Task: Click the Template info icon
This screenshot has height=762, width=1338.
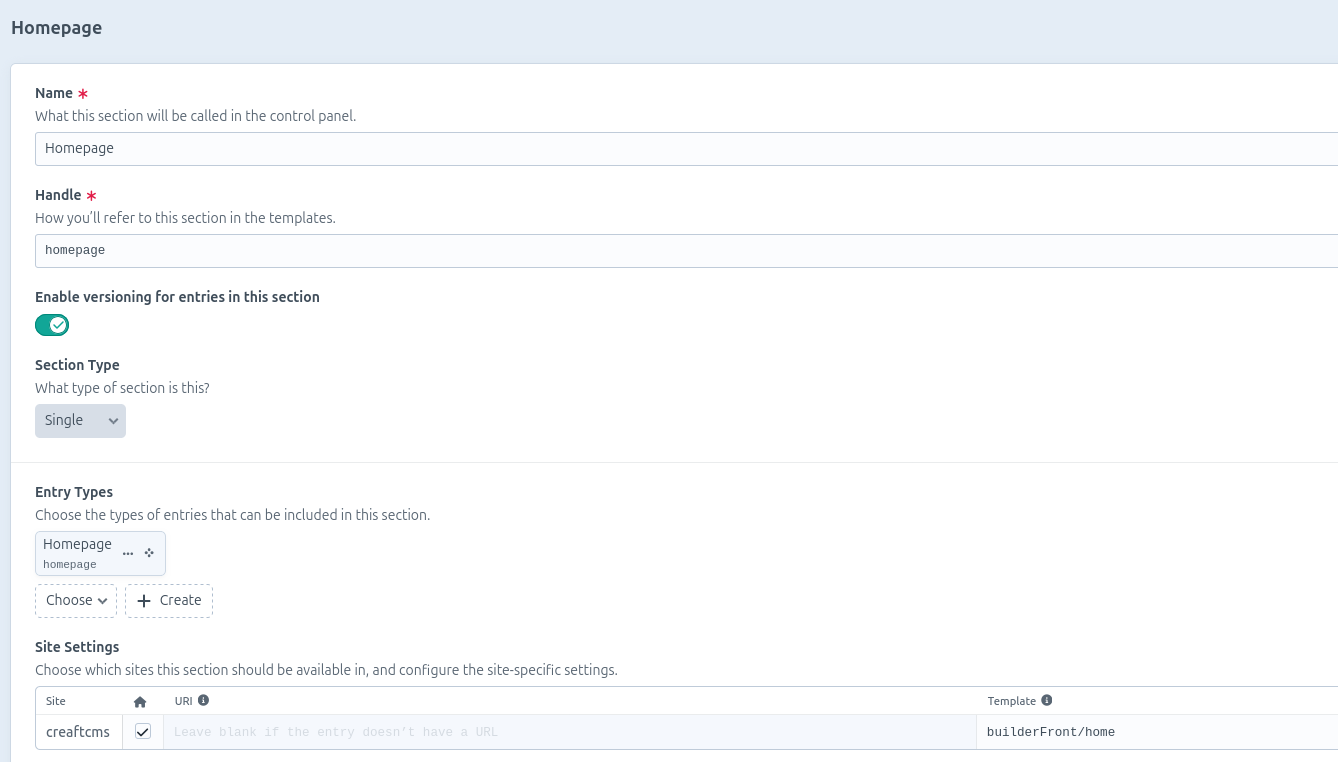Action: 1047,700
